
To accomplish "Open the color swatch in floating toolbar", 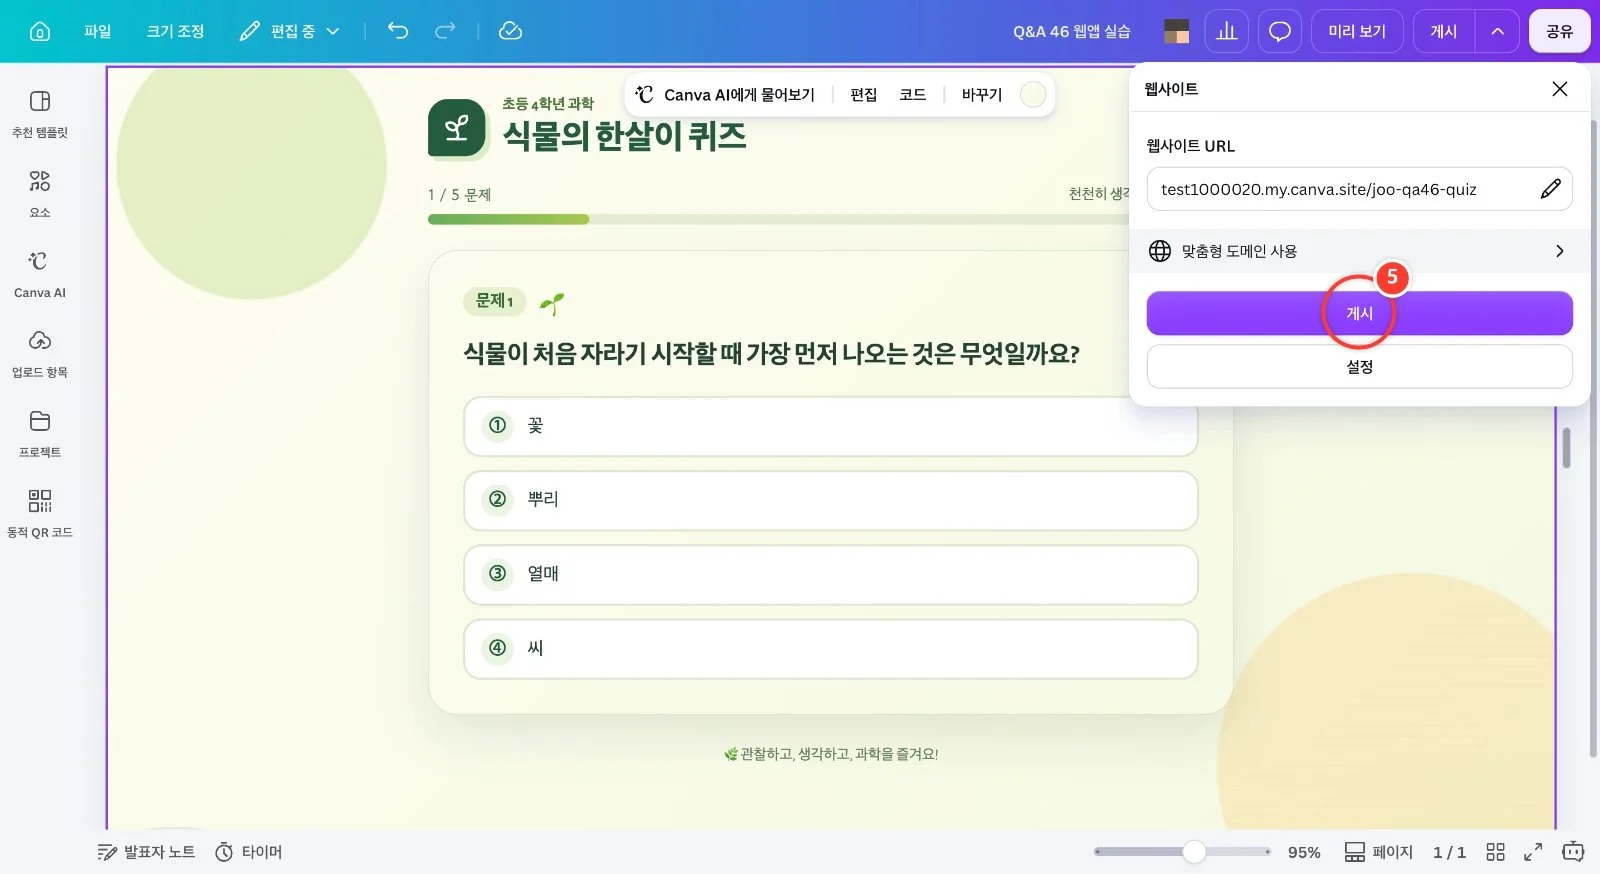I will click(1033, 94).
